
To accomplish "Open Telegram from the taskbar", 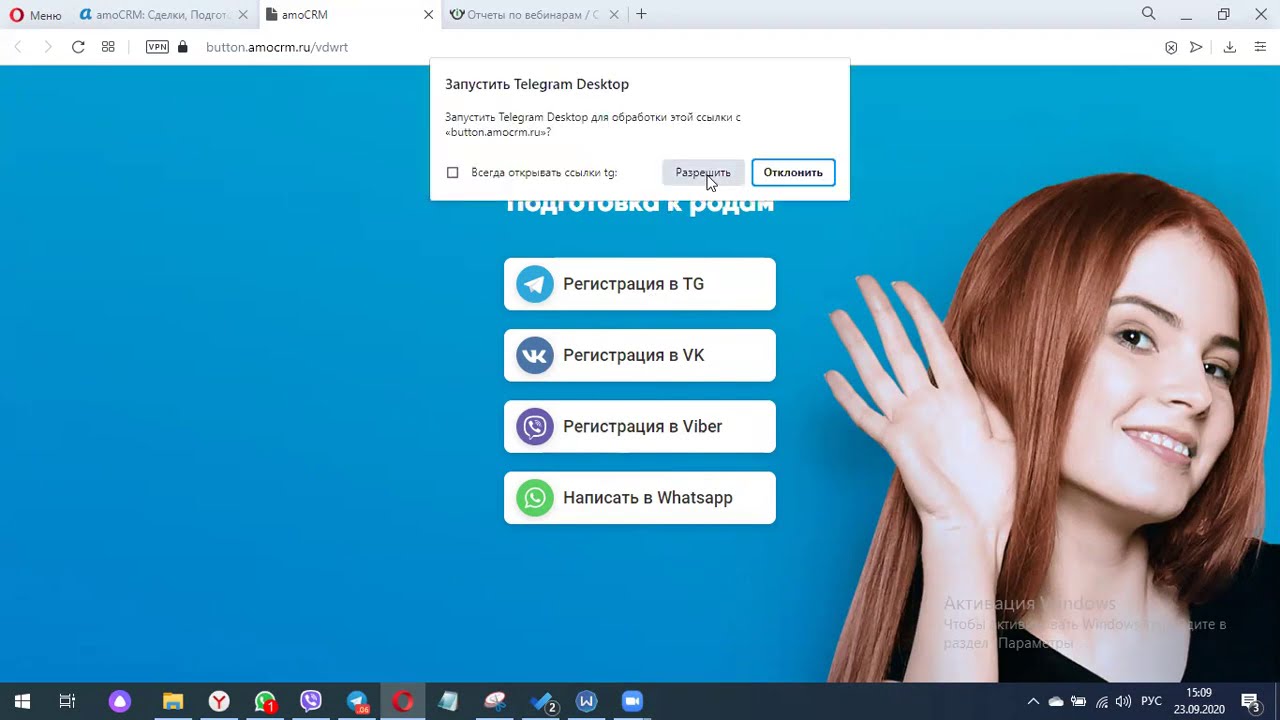I will point(357,701).
